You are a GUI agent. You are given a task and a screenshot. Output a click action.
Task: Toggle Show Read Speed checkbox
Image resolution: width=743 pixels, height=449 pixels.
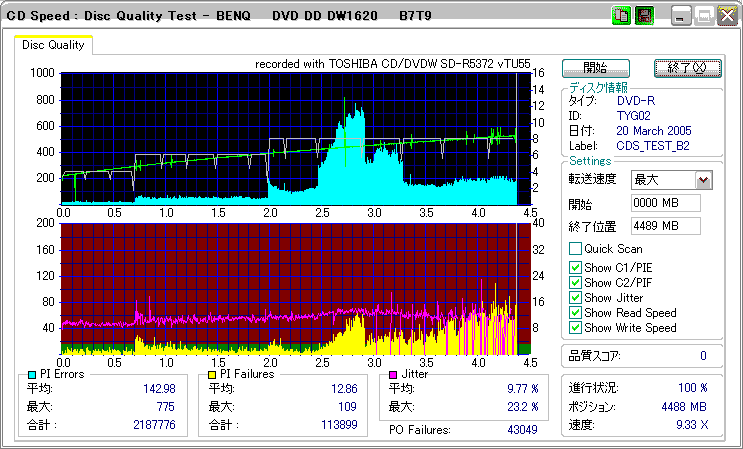tap(575, 313)
